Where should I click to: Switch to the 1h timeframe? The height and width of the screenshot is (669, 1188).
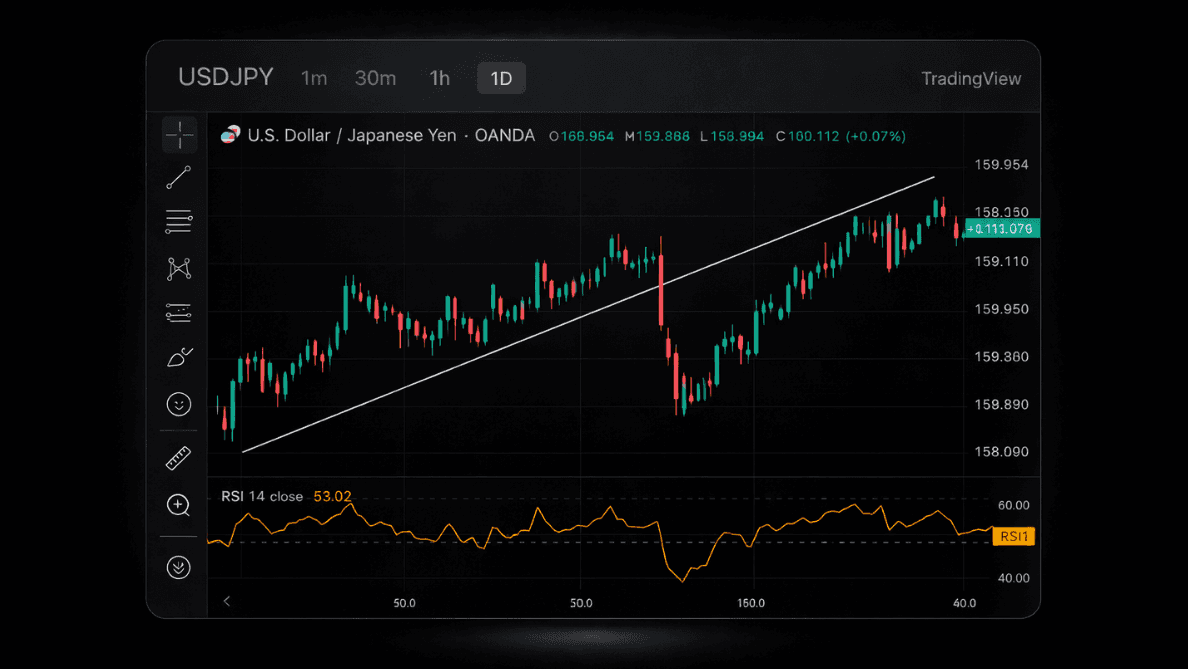439,78
